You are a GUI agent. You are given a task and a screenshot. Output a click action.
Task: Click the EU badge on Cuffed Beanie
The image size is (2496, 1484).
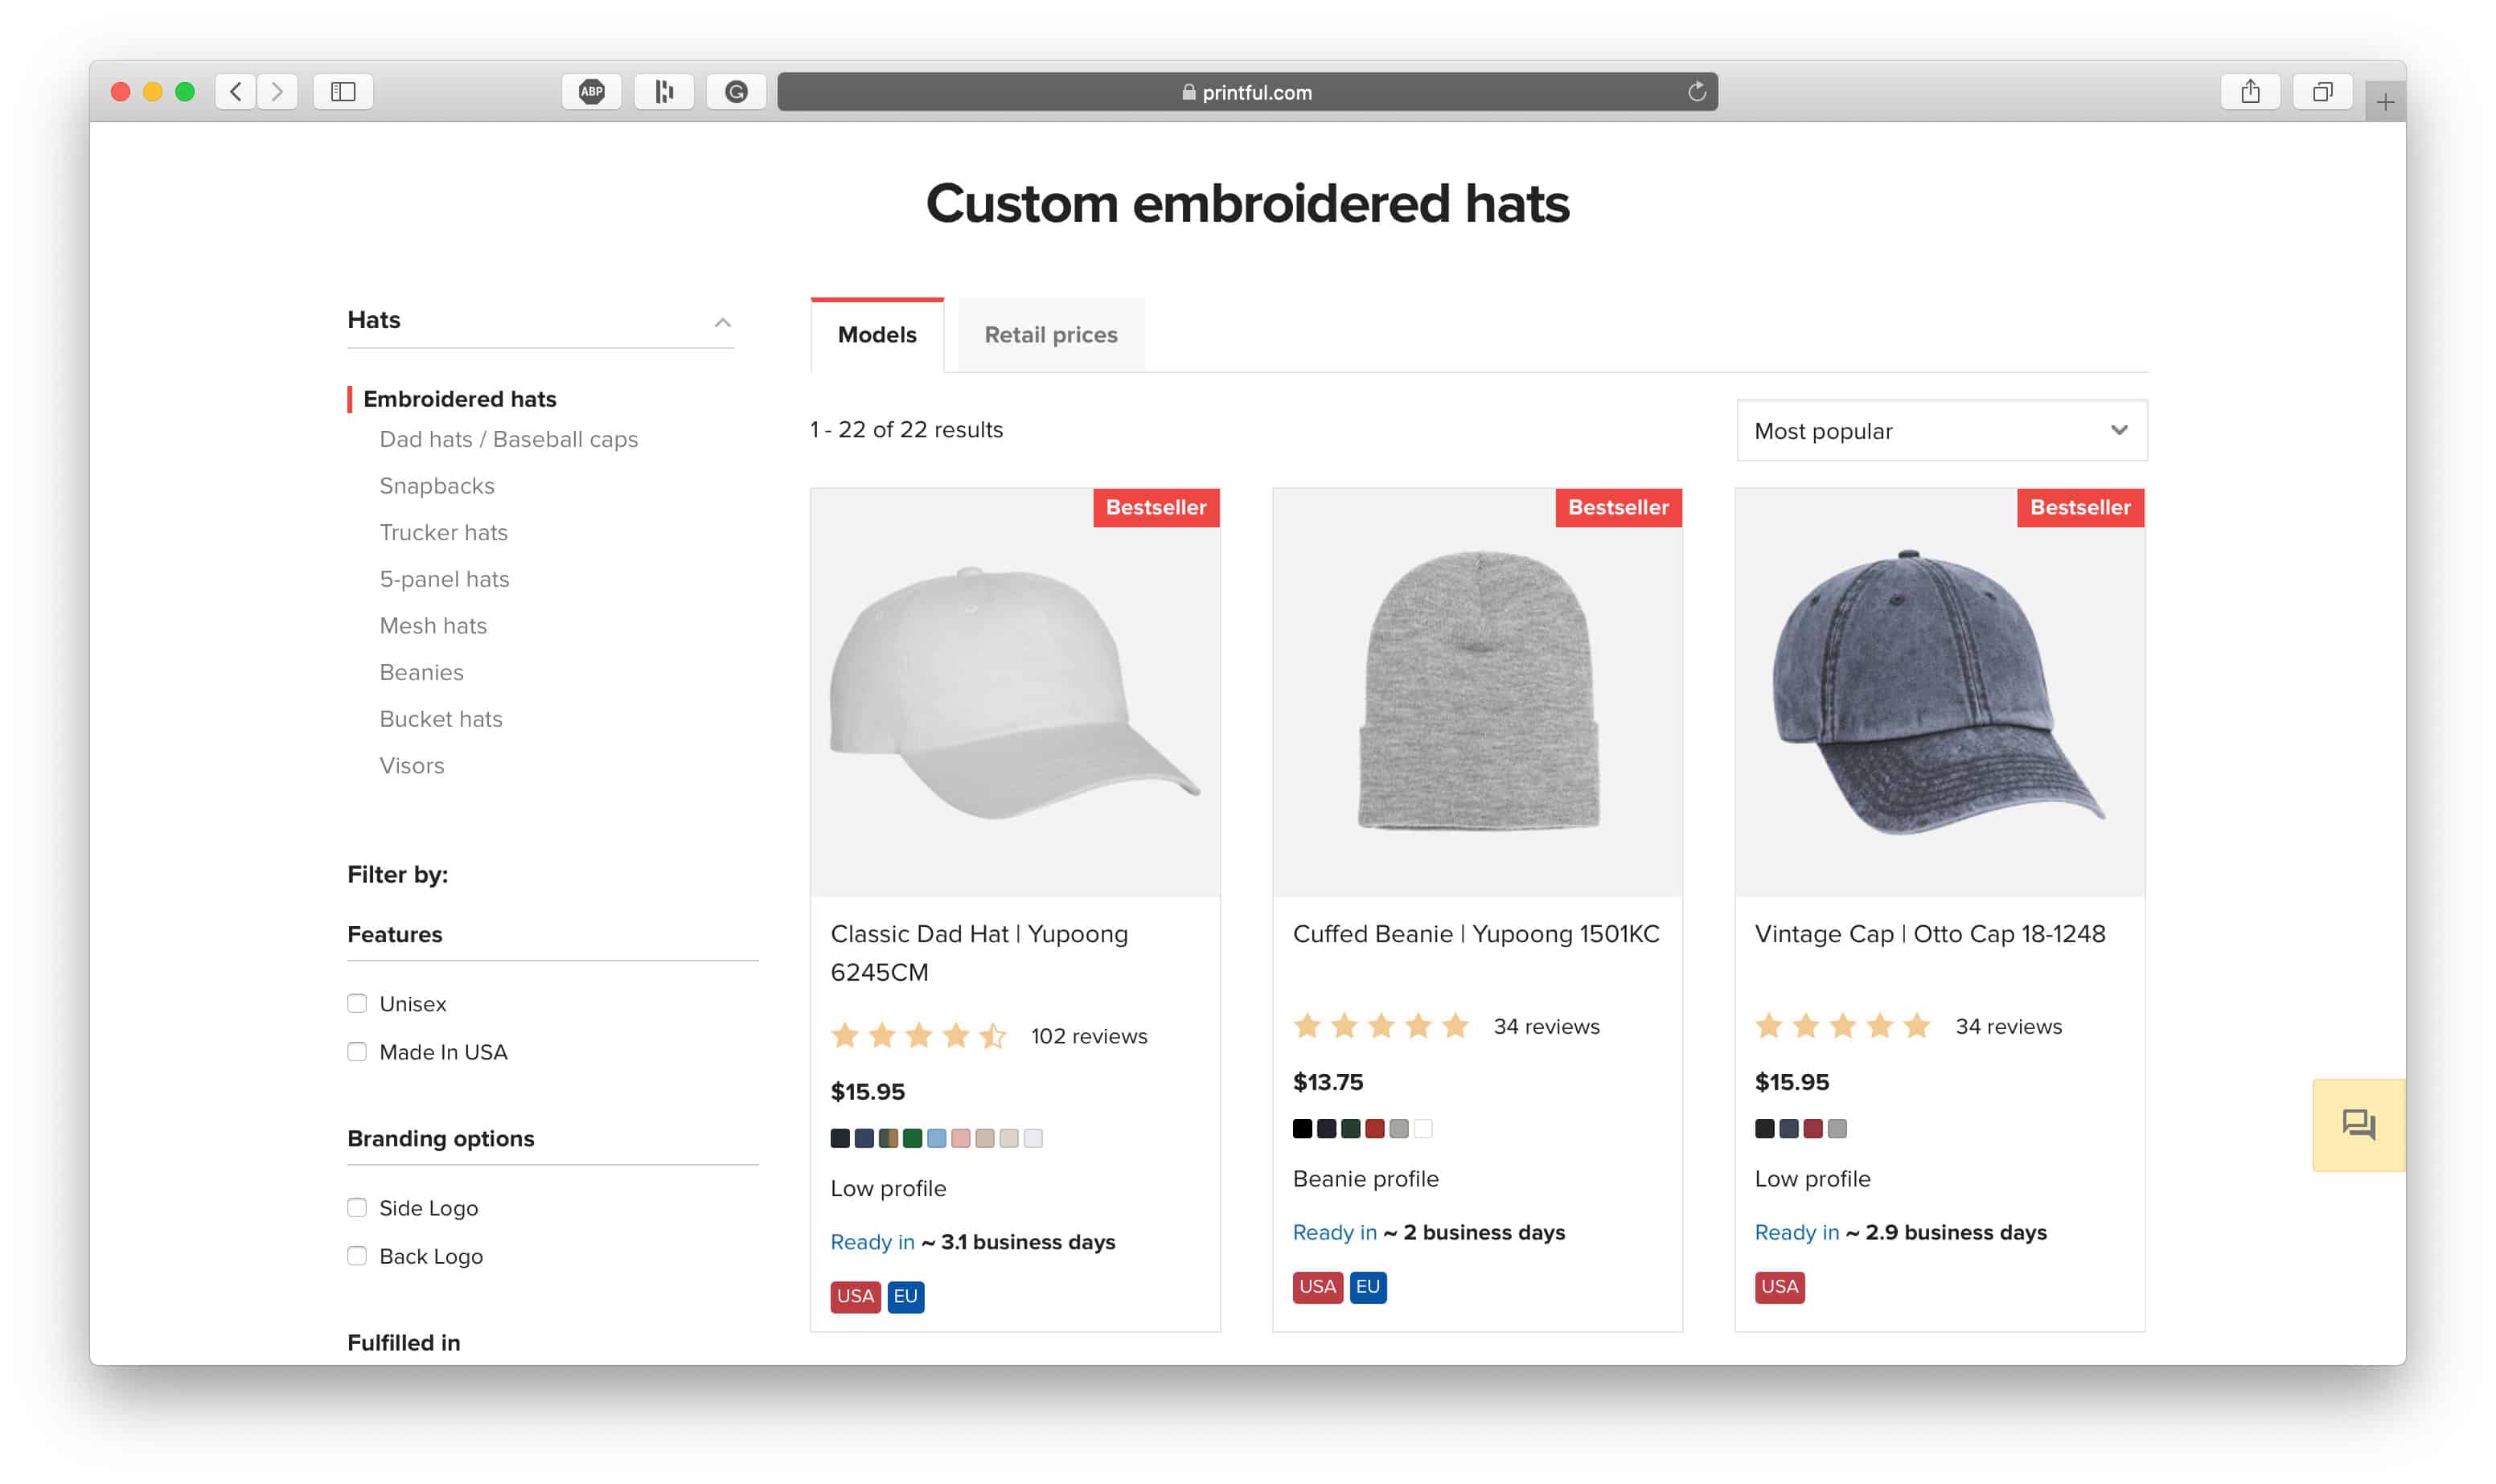tap(1368, 1286)
